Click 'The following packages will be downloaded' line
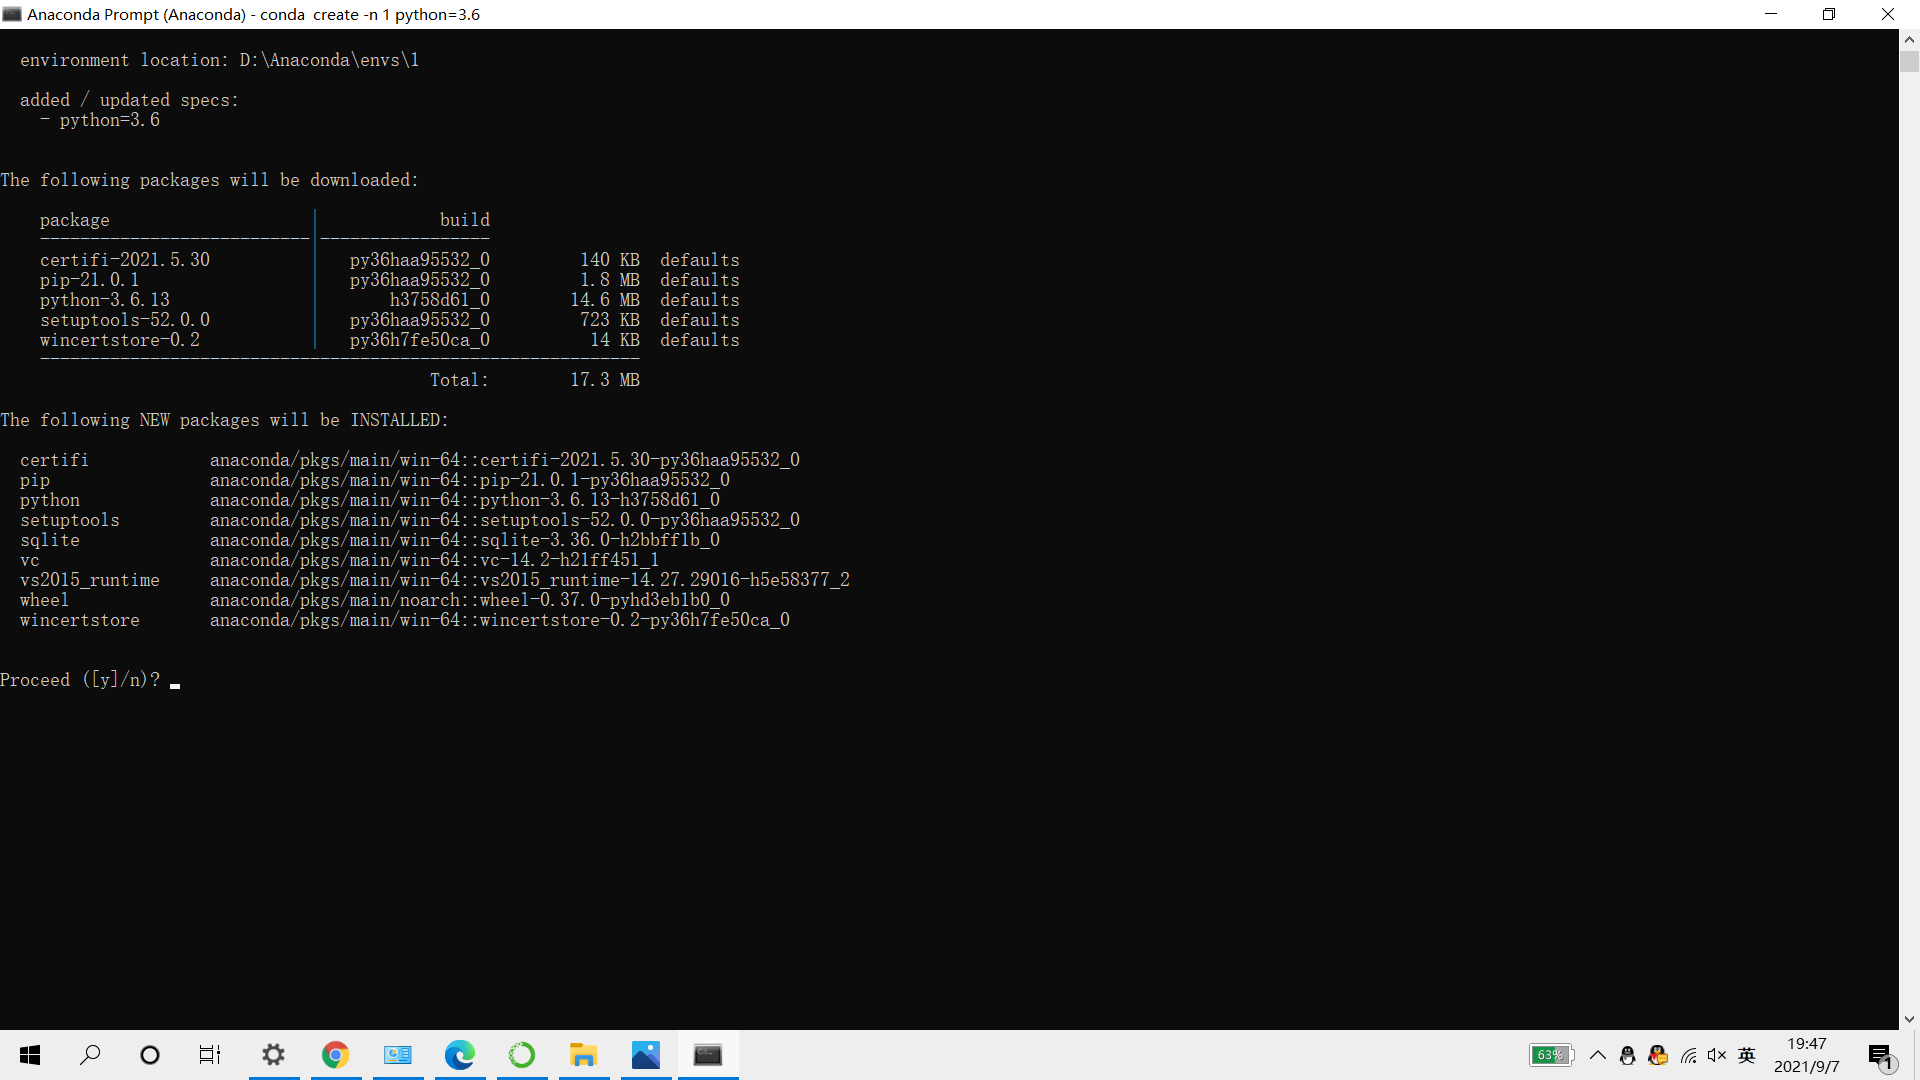 (x=210, y=180)
